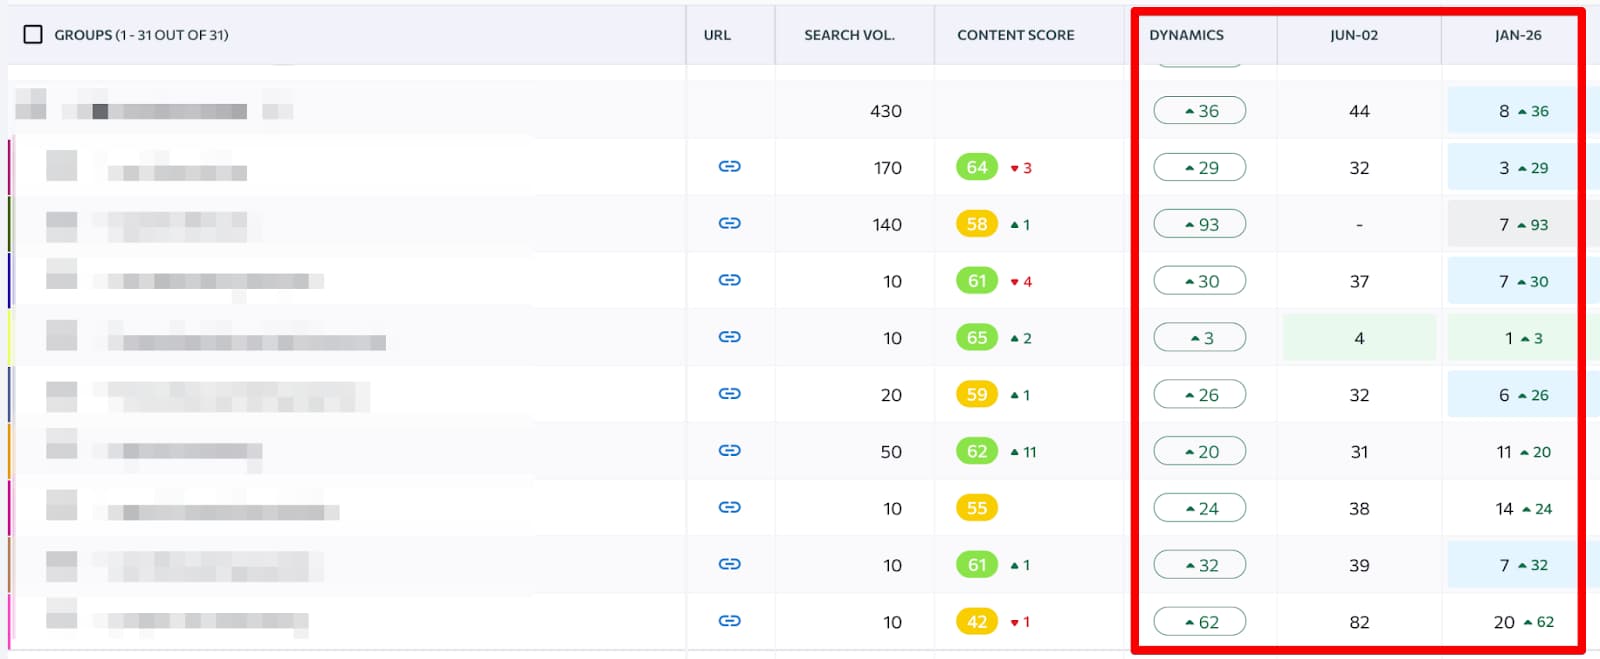Click the JAN-26 date column header

[x=1517, y=35]
